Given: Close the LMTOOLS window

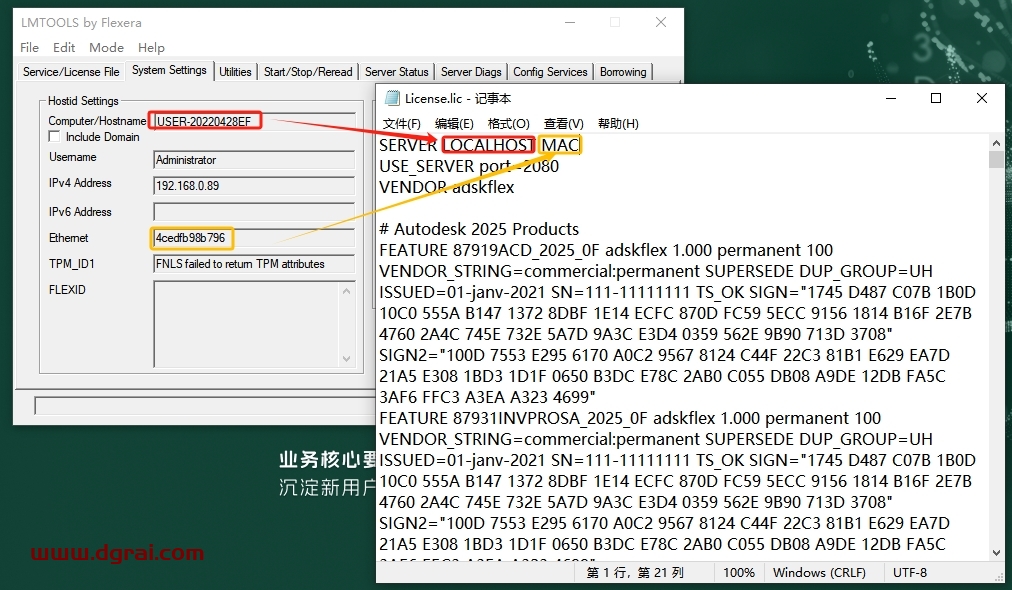Looking at the screenshot, I should [x=661, y=23].
